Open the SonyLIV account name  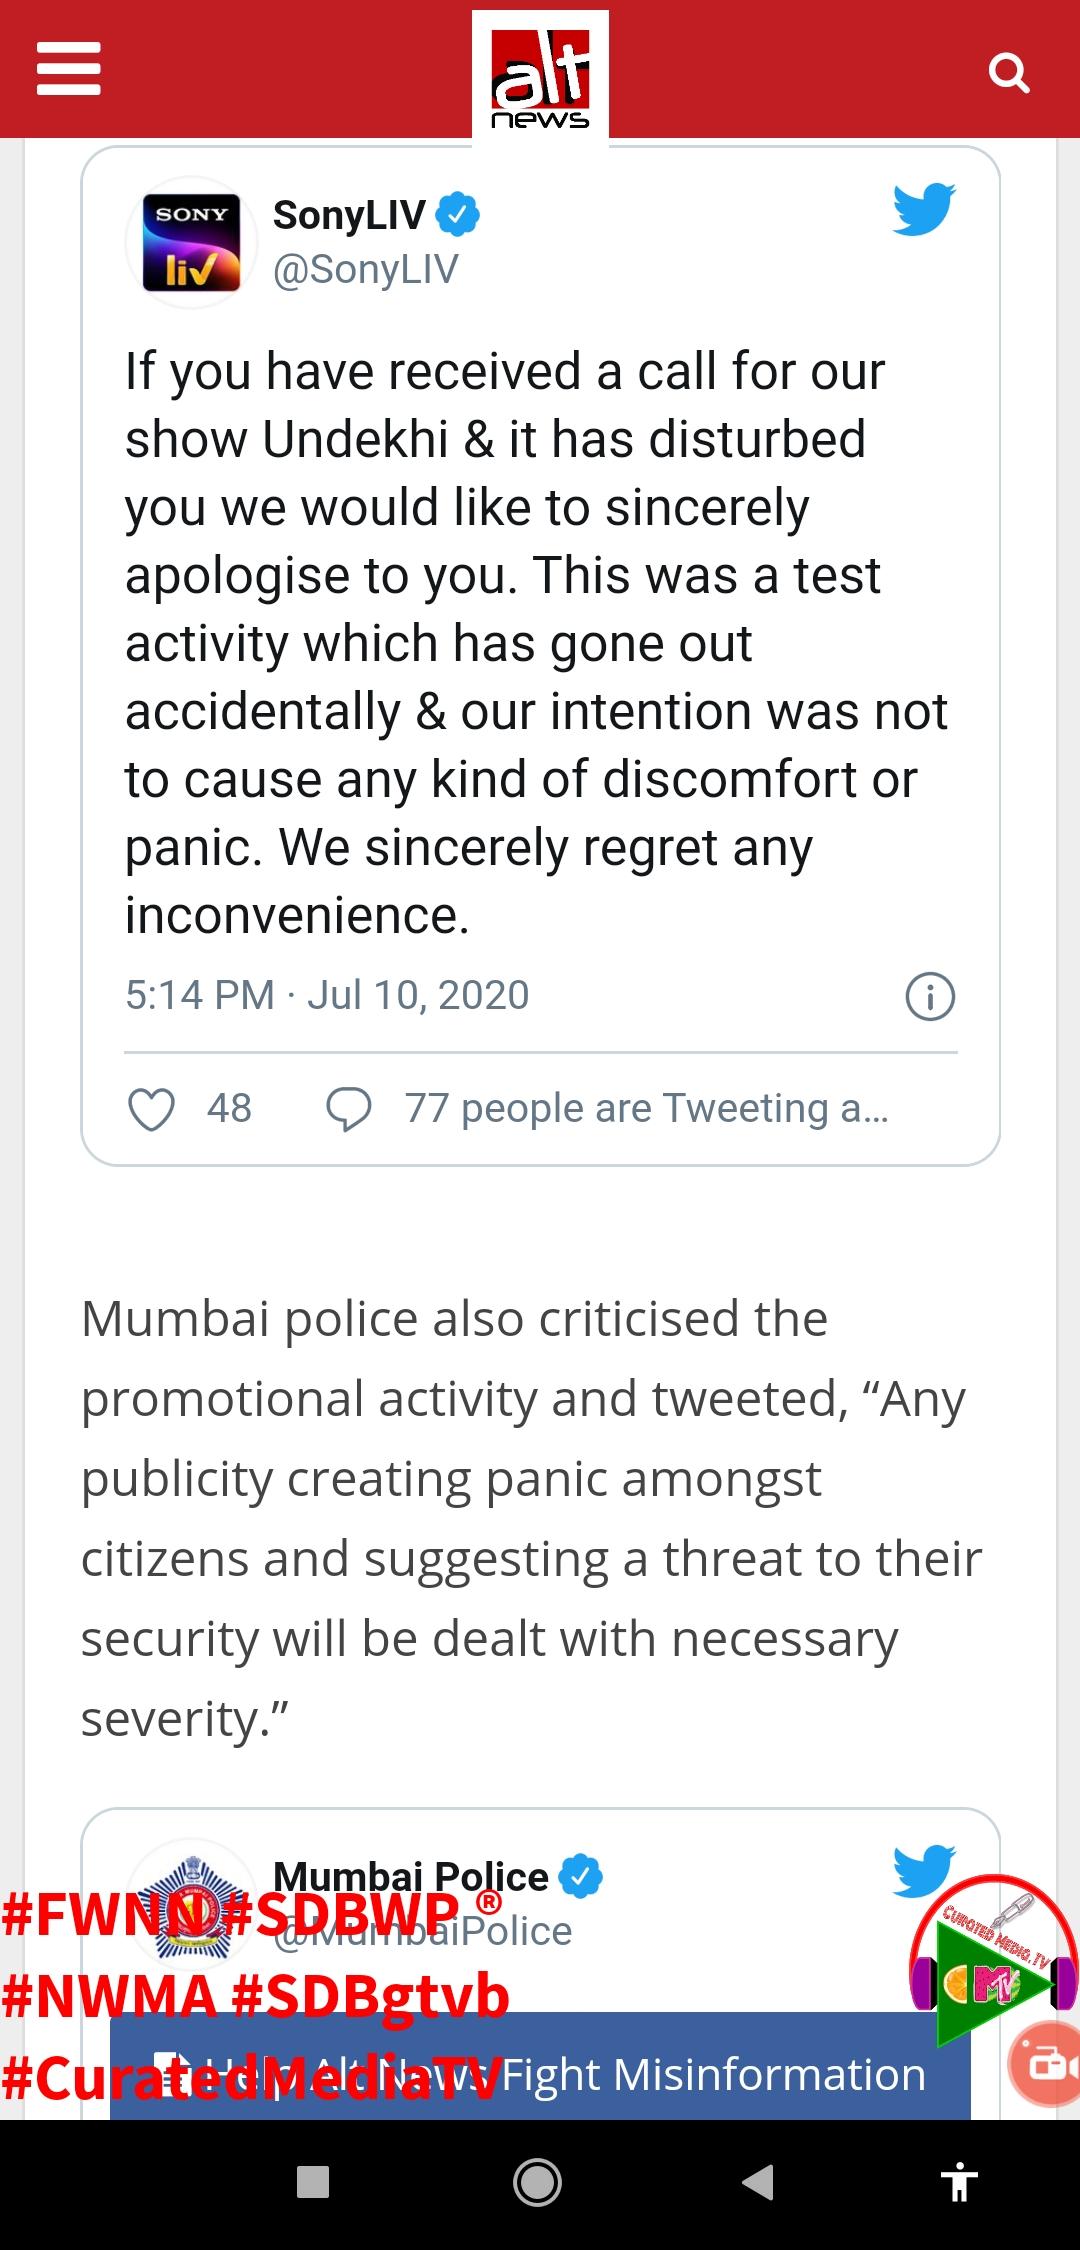[349, 215]
